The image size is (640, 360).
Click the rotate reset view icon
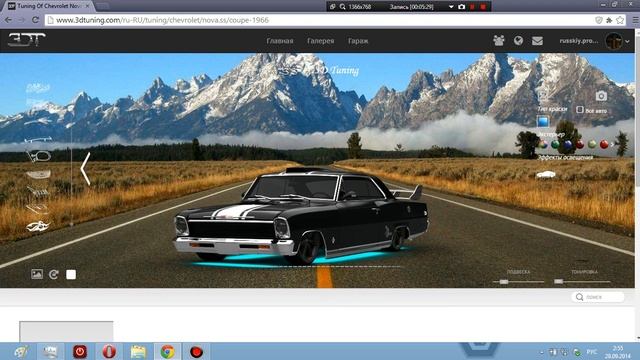[54, 274]
